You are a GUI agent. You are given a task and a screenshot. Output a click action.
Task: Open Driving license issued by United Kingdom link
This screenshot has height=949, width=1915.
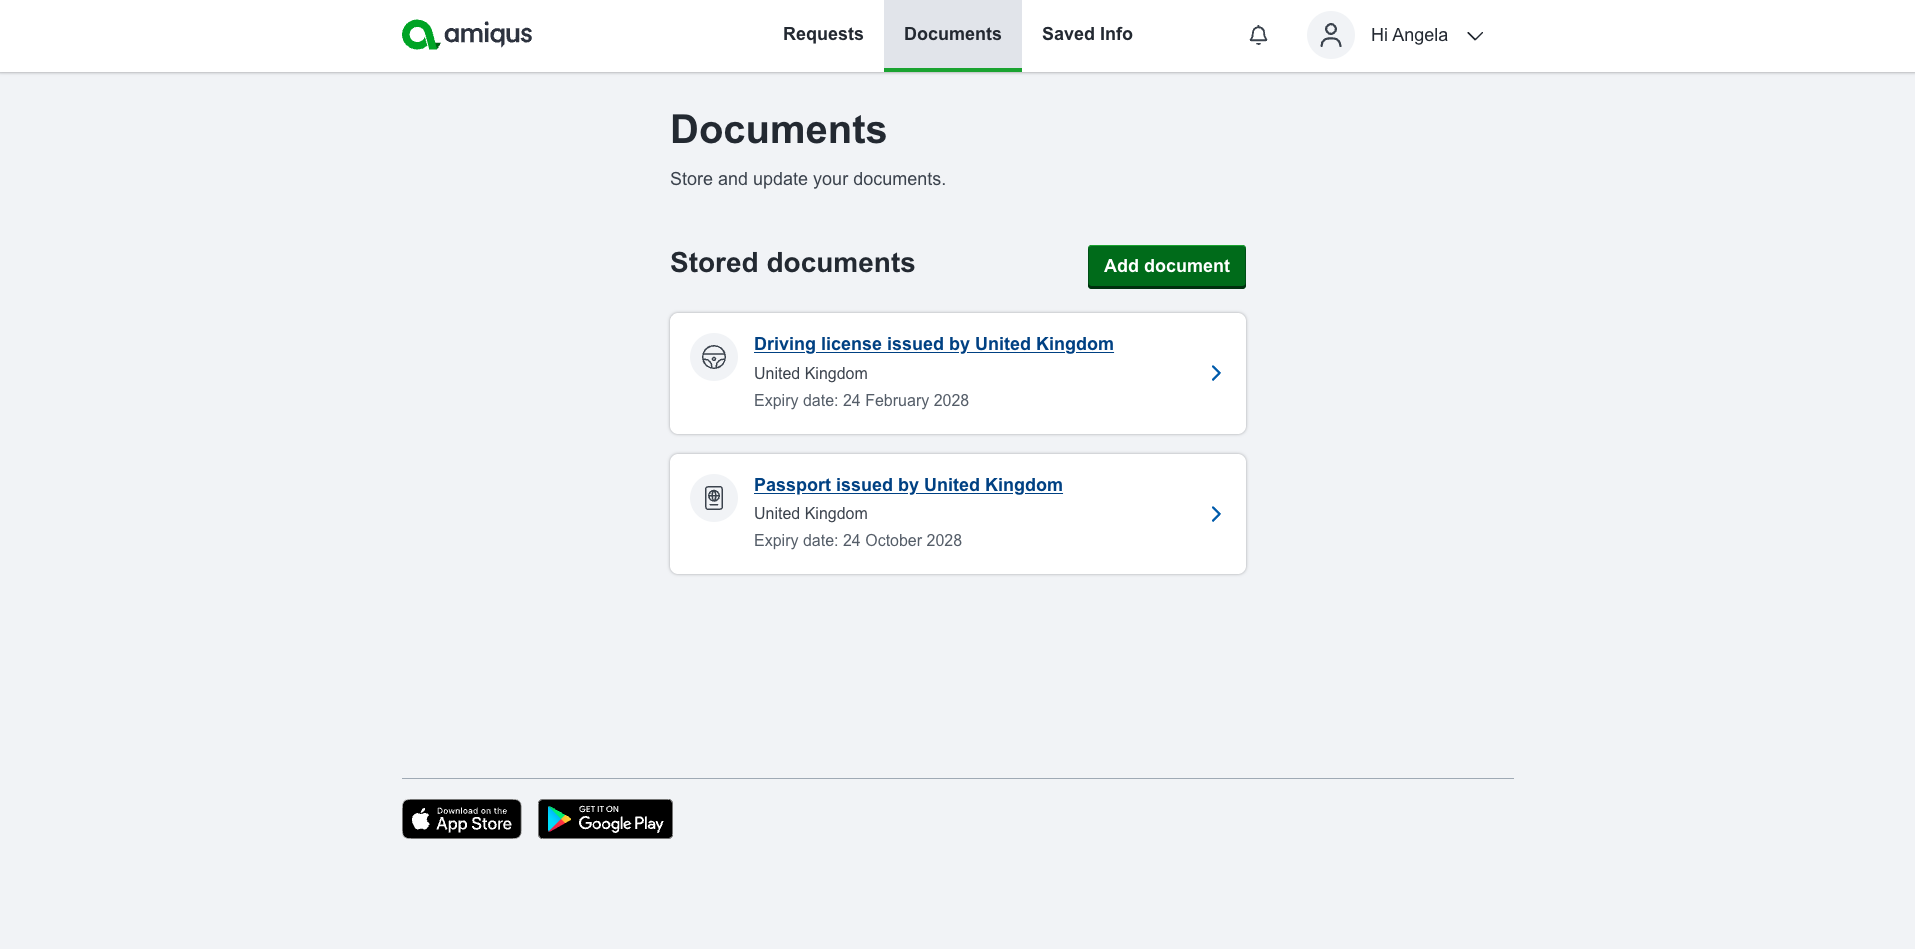(934, 344)
